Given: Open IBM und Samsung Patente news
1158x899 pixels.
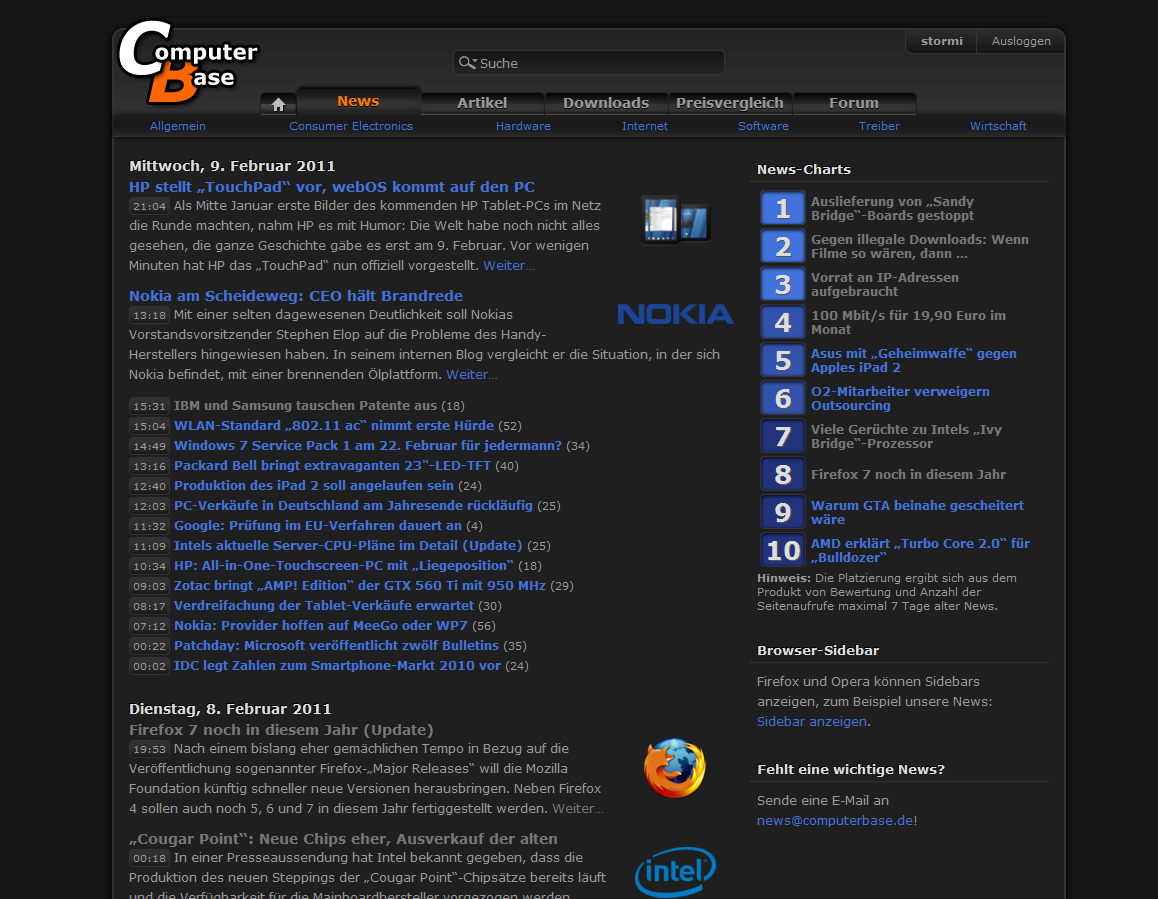Looking at the screenshot, I should point(305,406).
